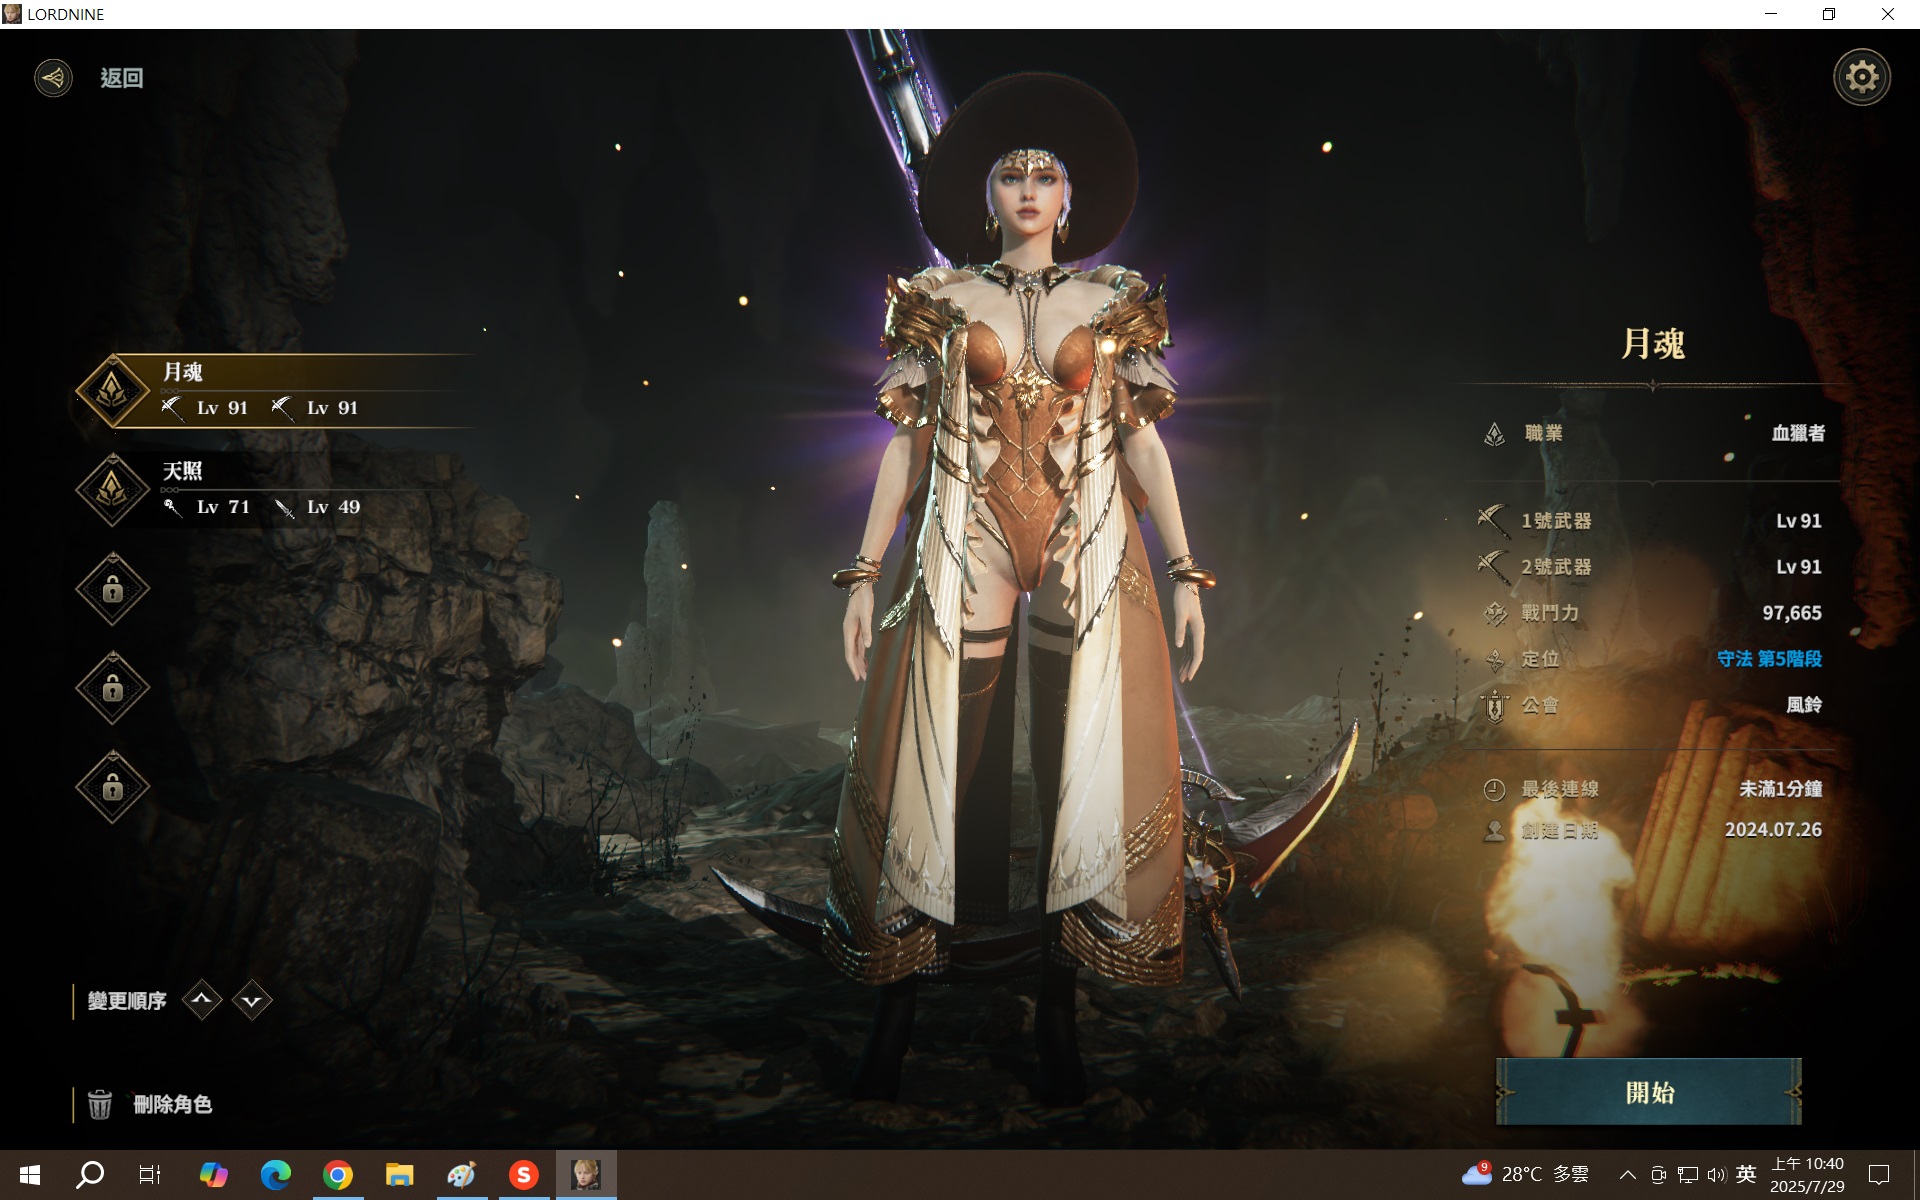Open Google Chrome from the taskbar
The width and height of the screenshot is (1920, 1200).
(x=337, y=1175)
